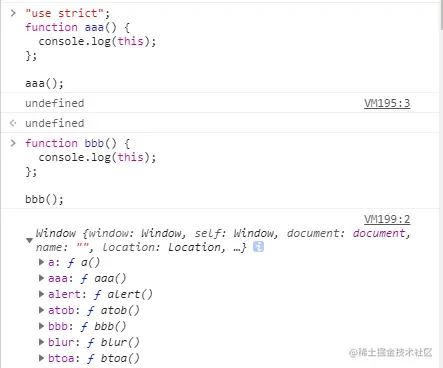
Task: Click the input prompt chevron beside function bbb
Action: [13, 143]
